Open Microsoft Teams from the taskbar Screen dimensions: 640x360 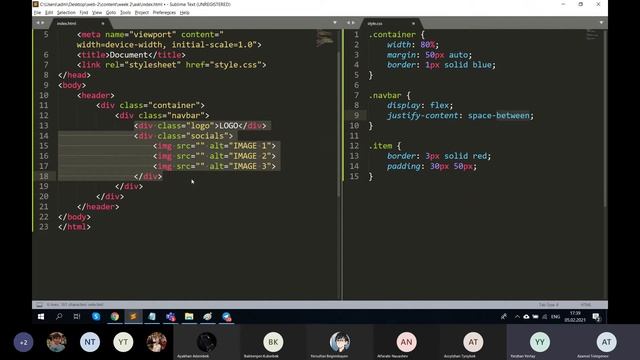[x=171, y=317]
